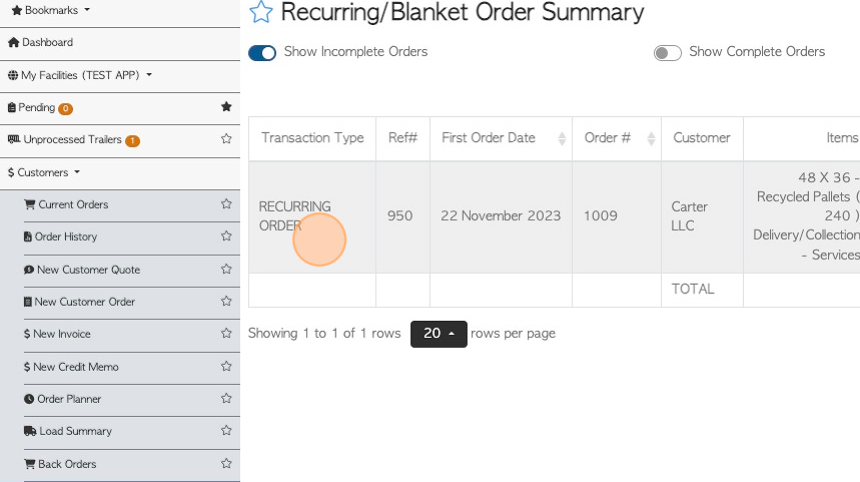Image resolution: width=860 pixels, height=482 pixels.
Task: Click star icon beside Unprocessed Trailers
Action: pyautogui.click(x=226, y=139)
